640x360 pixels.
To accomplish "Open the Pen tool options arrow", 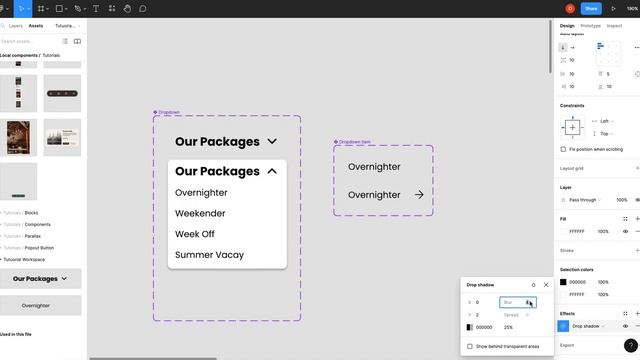I will (x=84, y=9).
